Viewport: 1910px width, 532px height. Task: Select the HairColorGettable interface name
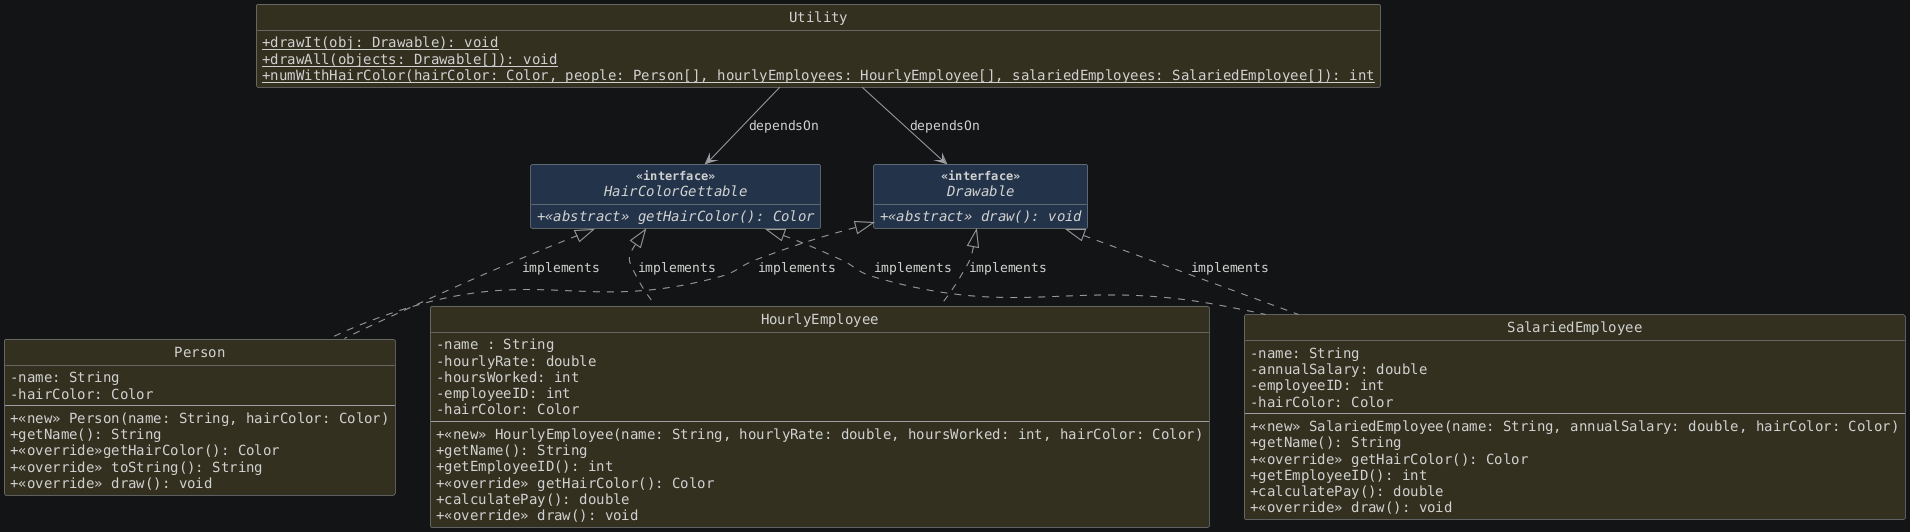[675, 191]
